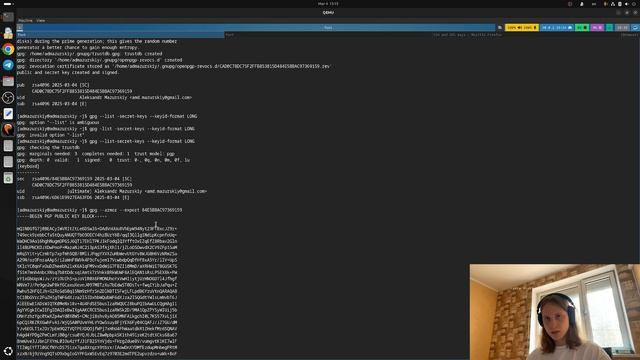The image size is (640, 360).
Task: Open the View menu in QEMU
Action: click(40, 20)
